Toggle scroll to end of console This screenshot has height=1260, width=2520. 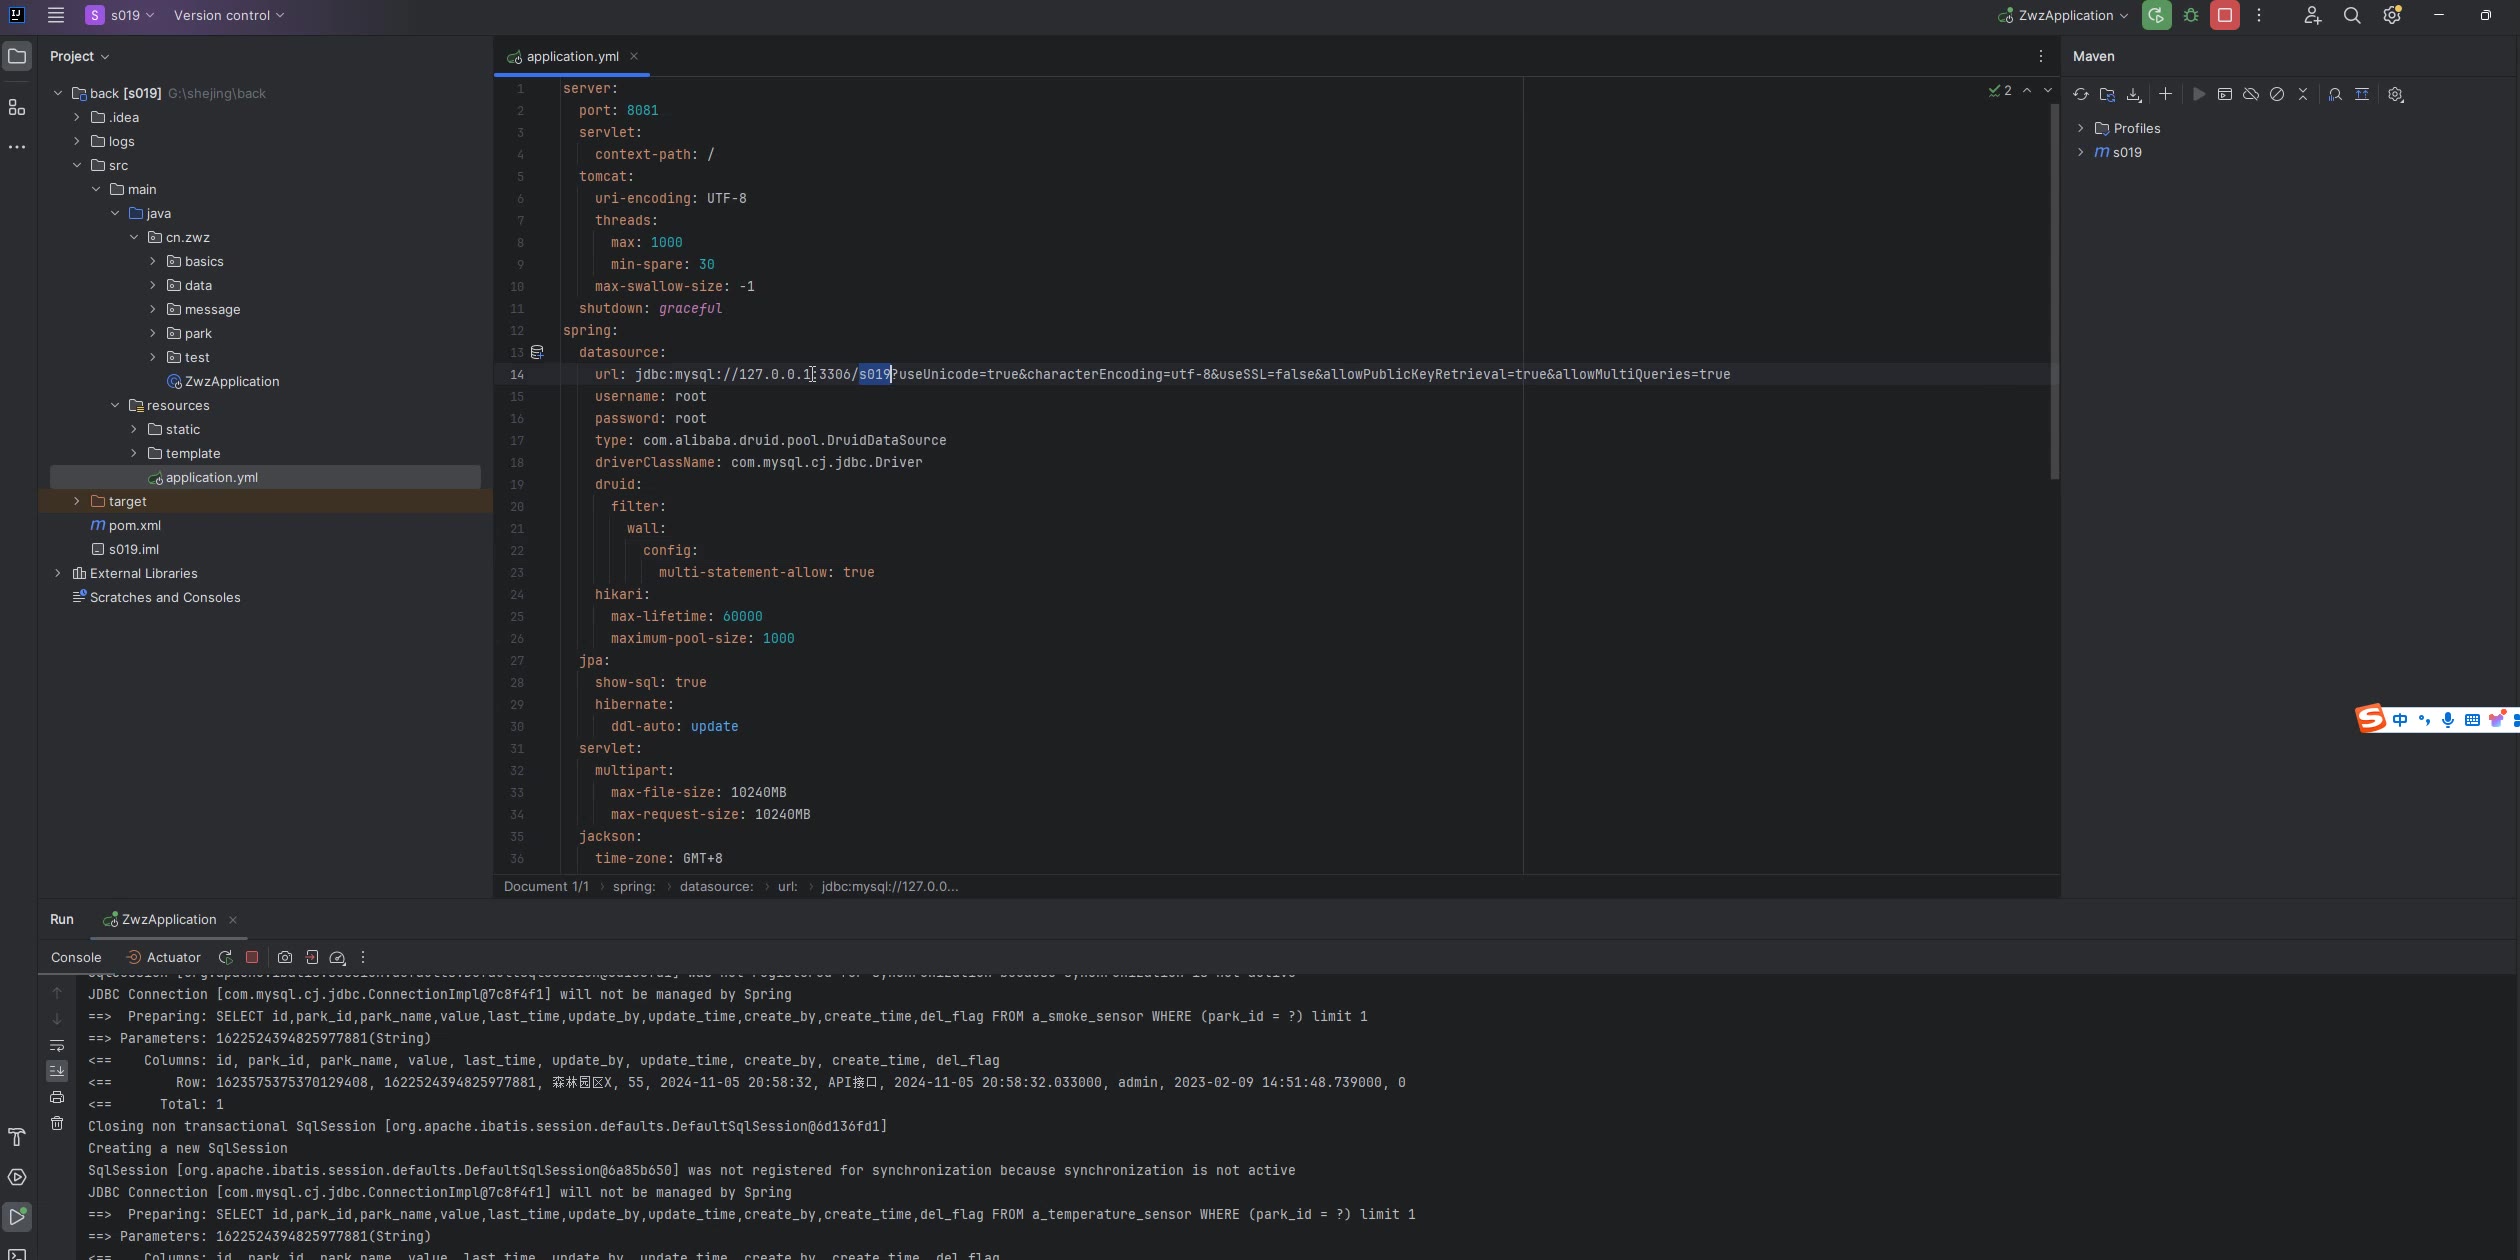pyautogui.click(x=57, y=1070)
